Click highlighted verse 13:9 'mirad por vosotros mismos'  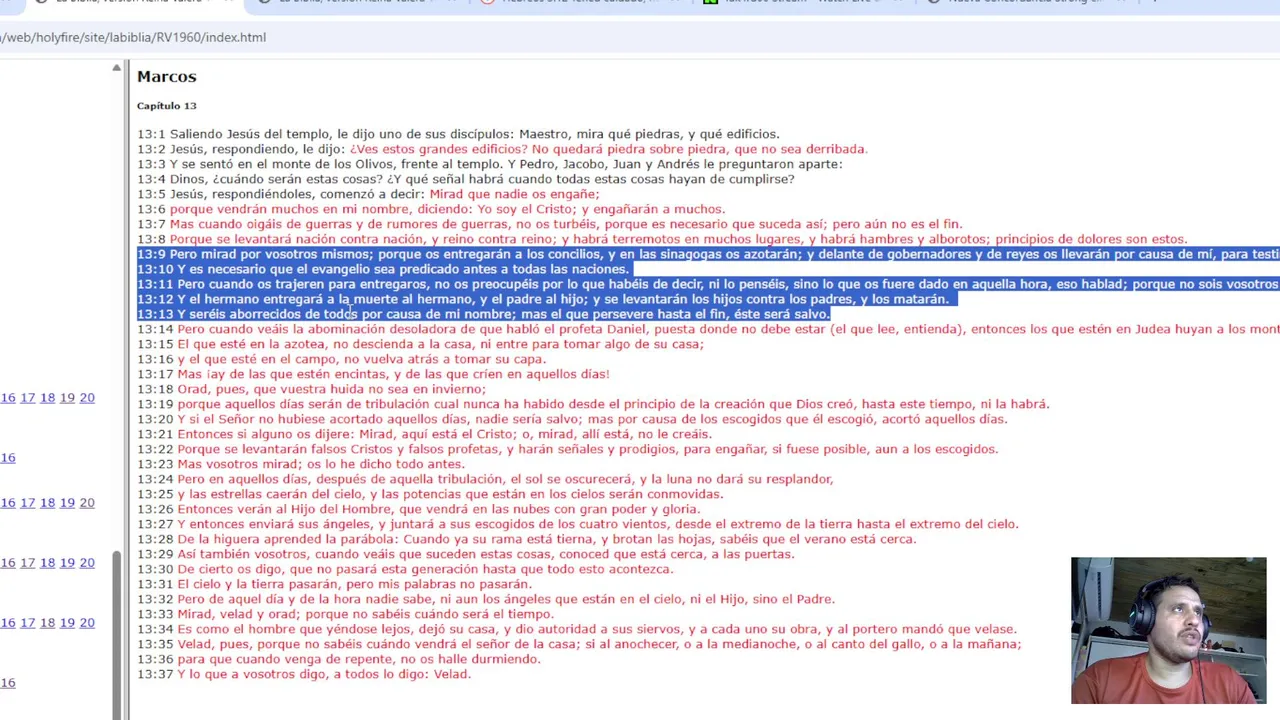pos(708,254)
